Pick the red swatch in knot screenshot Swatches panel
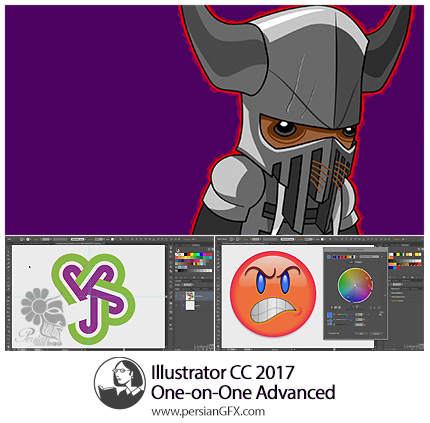The height and width of the screenshot is (423, 430). point(189,254)
